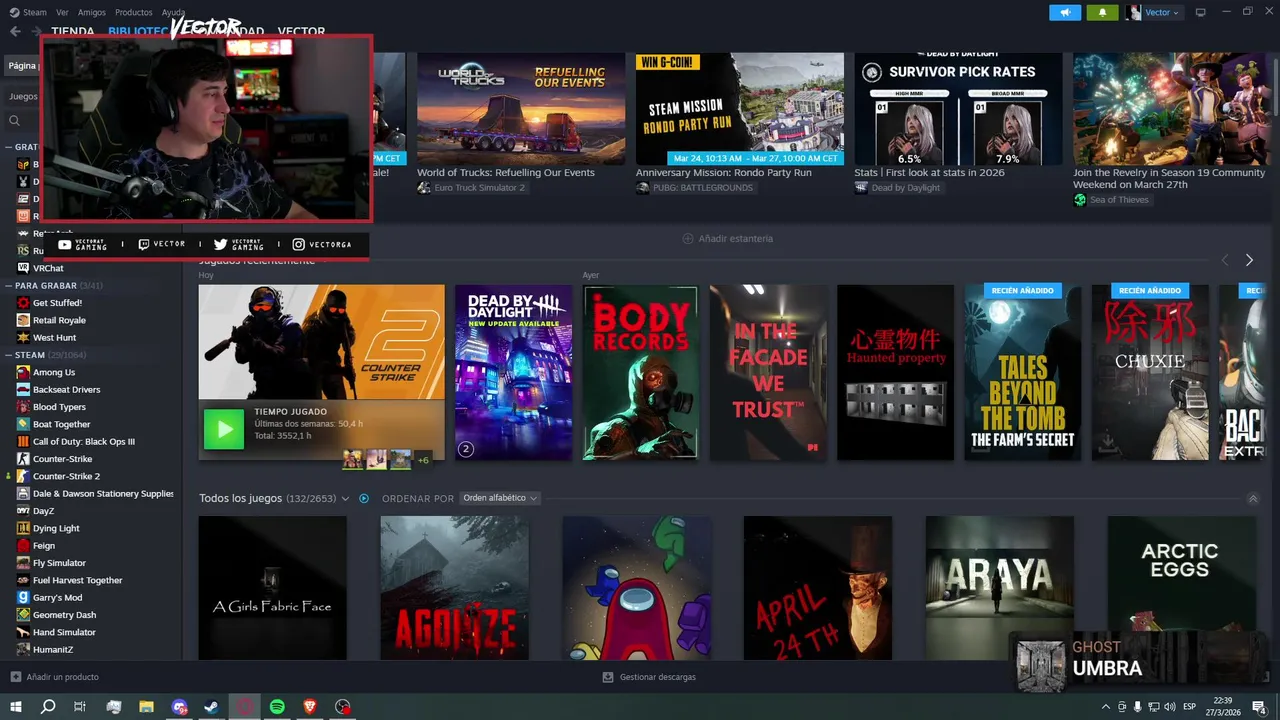Click the Añadir un producto button
This screenshot has width=1280, height=720.
point(55,677)
